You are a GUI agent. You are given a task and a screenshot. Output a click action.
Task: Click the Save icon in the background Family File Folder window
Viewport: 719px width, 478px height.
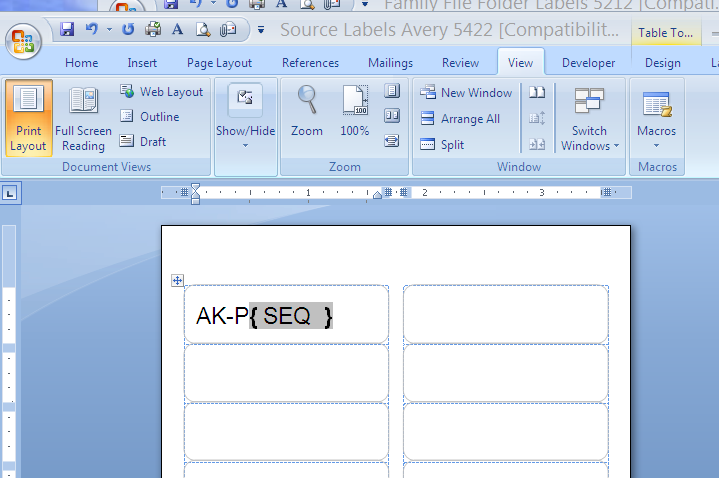coord(171,4)
